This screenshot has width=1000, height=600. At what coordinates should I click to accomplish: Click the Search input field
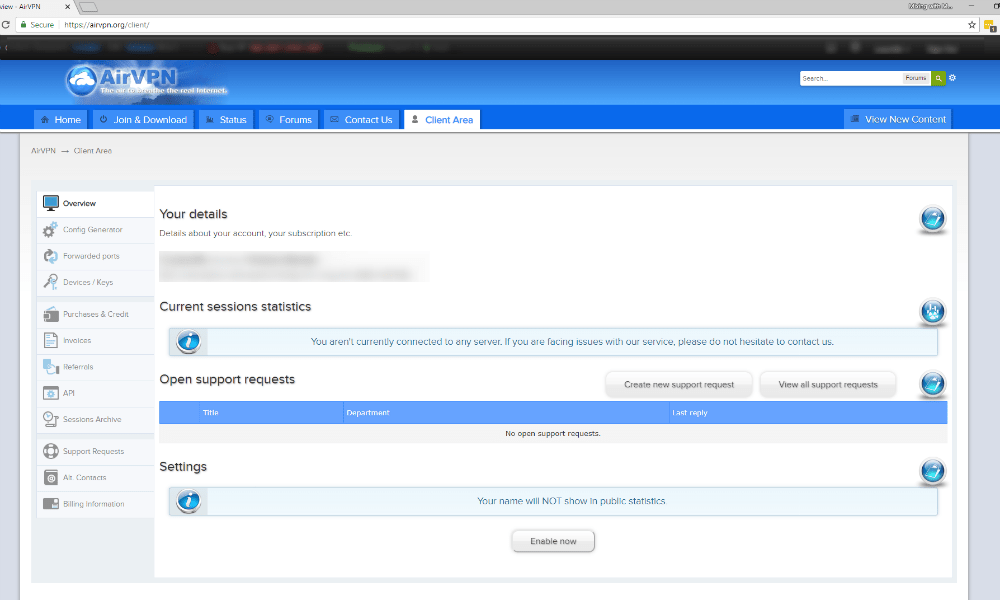click(x=851, y=78)
